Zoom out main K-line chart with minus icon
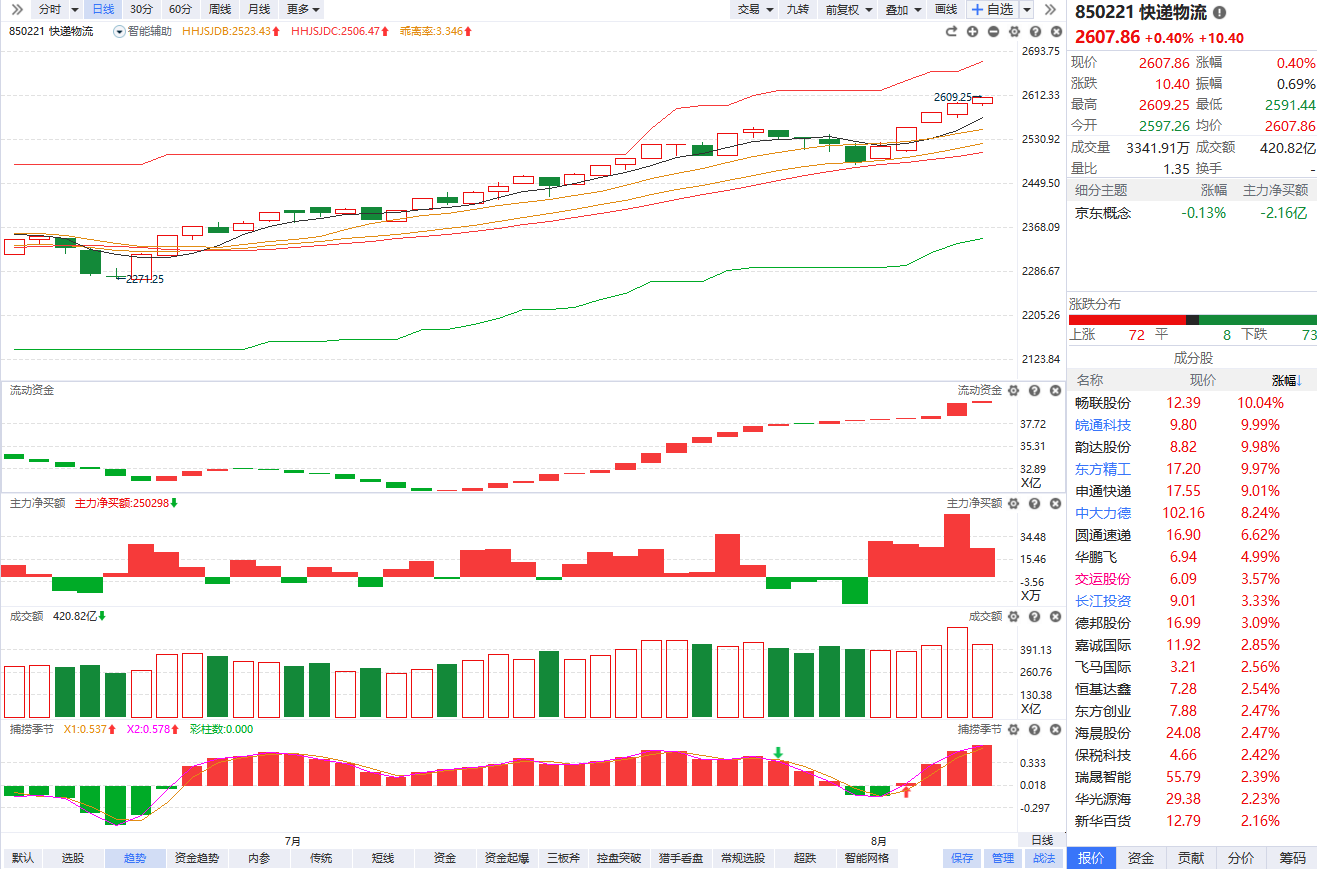This screenshot has width=1317, height=869. pyautogui.click(x=993, y=32)
